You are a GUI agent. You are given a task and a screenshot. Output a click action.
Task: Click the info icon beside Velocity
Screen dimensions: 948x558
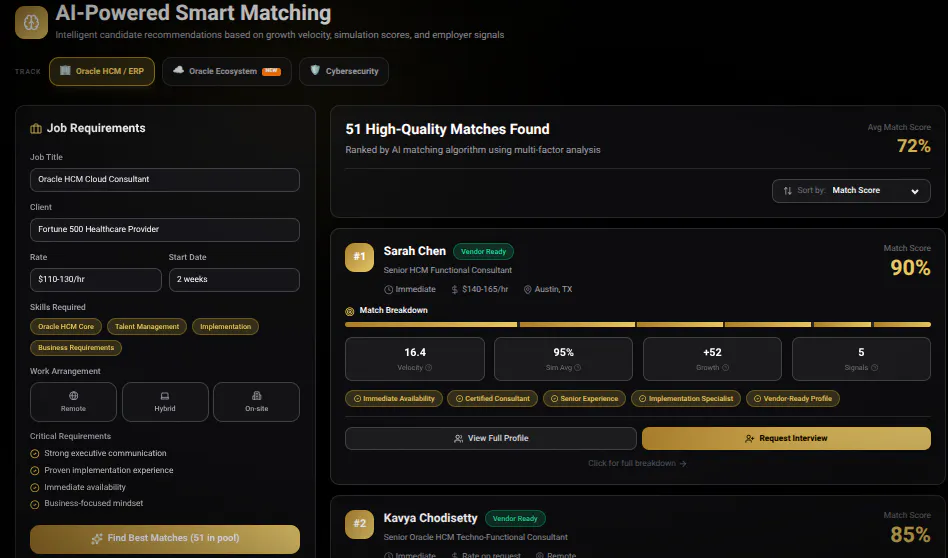point(429,368)
